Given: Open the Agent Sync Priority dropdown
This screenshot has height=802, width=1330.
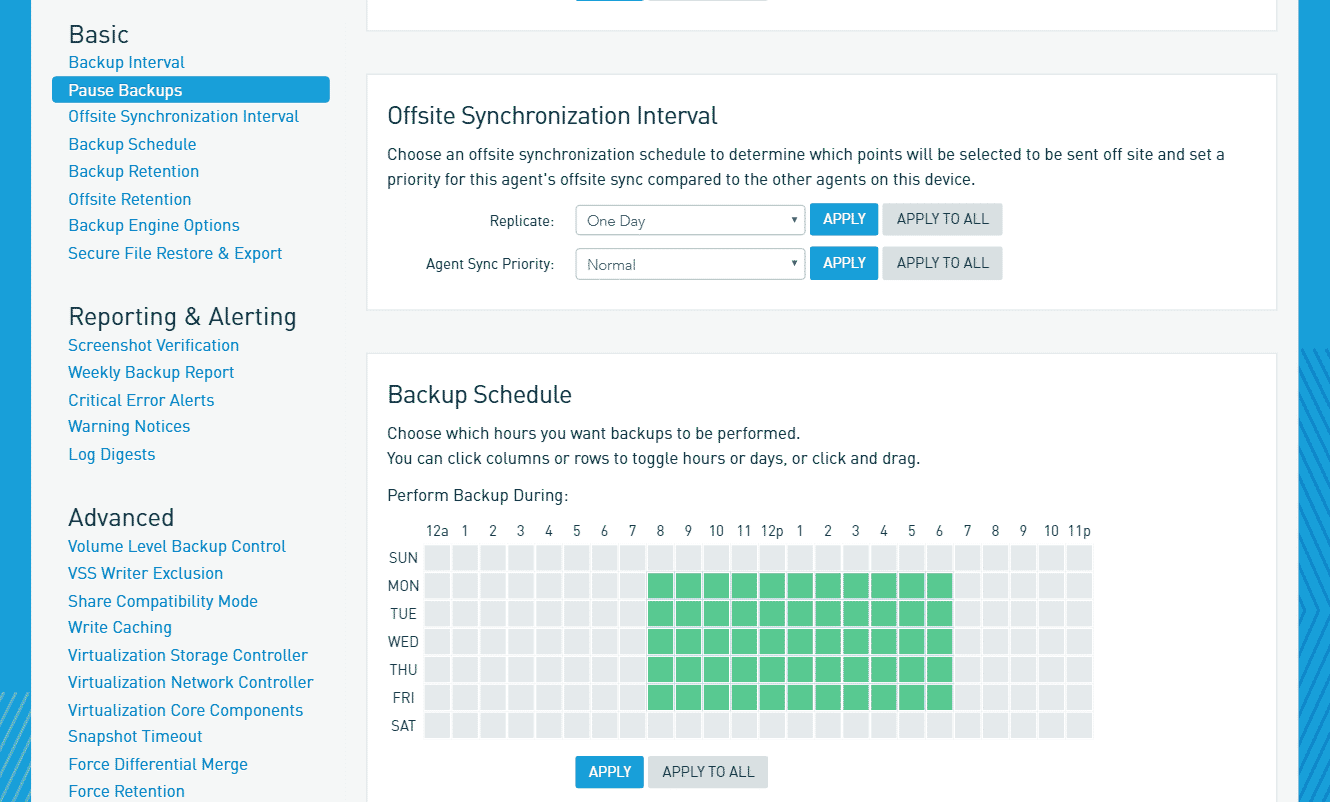Looking at the screenshot, I should [689, 263].
